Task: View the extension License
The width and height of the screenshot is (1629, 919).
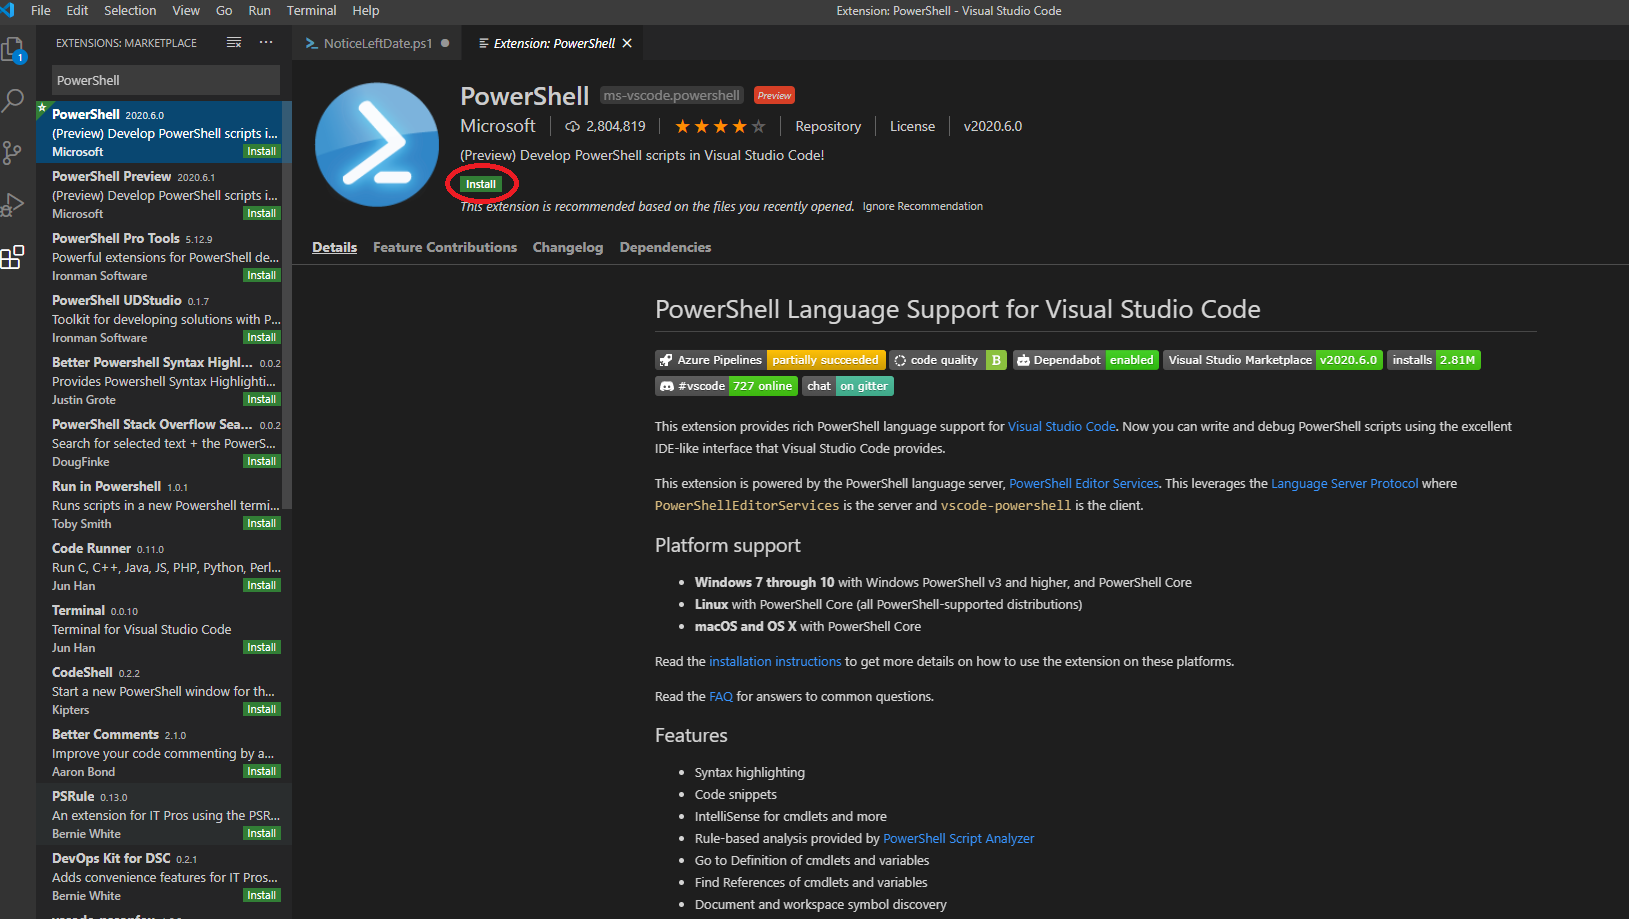Action: (911, 126)
